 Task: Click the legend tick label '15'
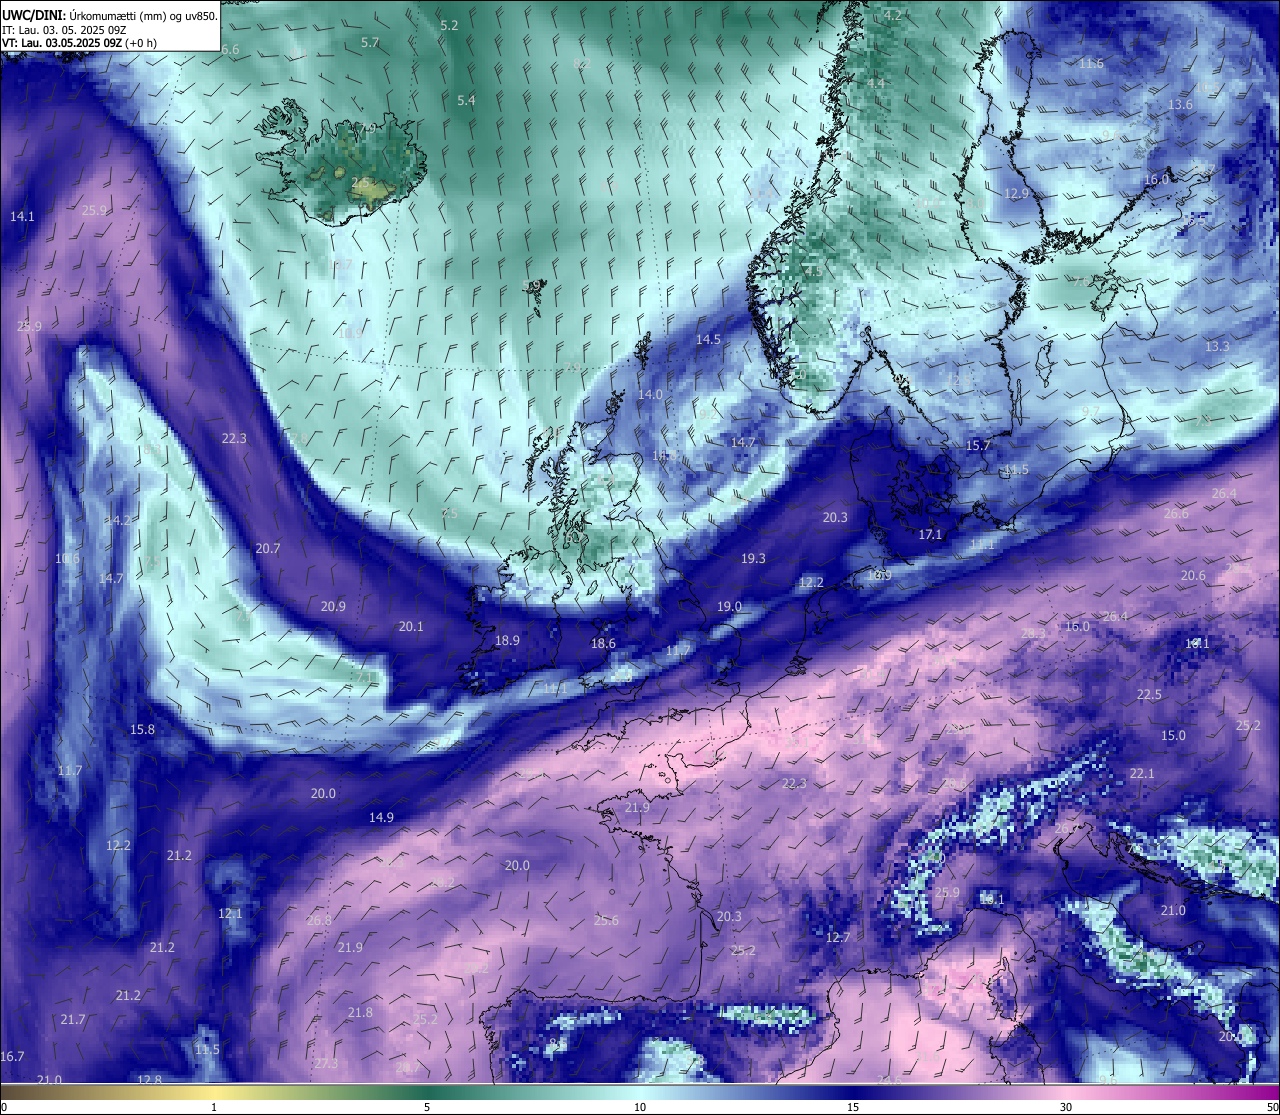[x=853, y=1107]
